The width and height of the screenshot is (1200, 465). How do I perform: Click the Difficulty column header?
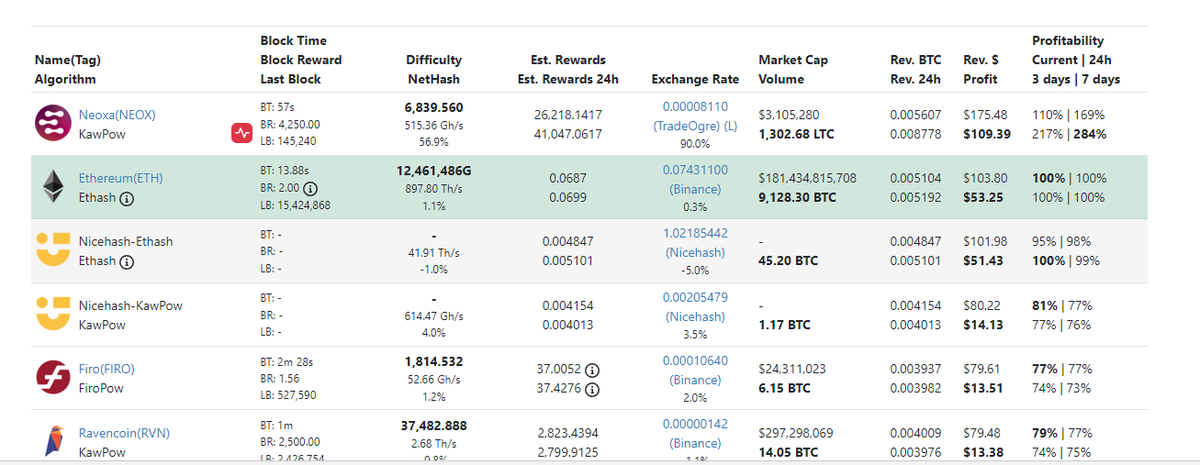[434, 60]
